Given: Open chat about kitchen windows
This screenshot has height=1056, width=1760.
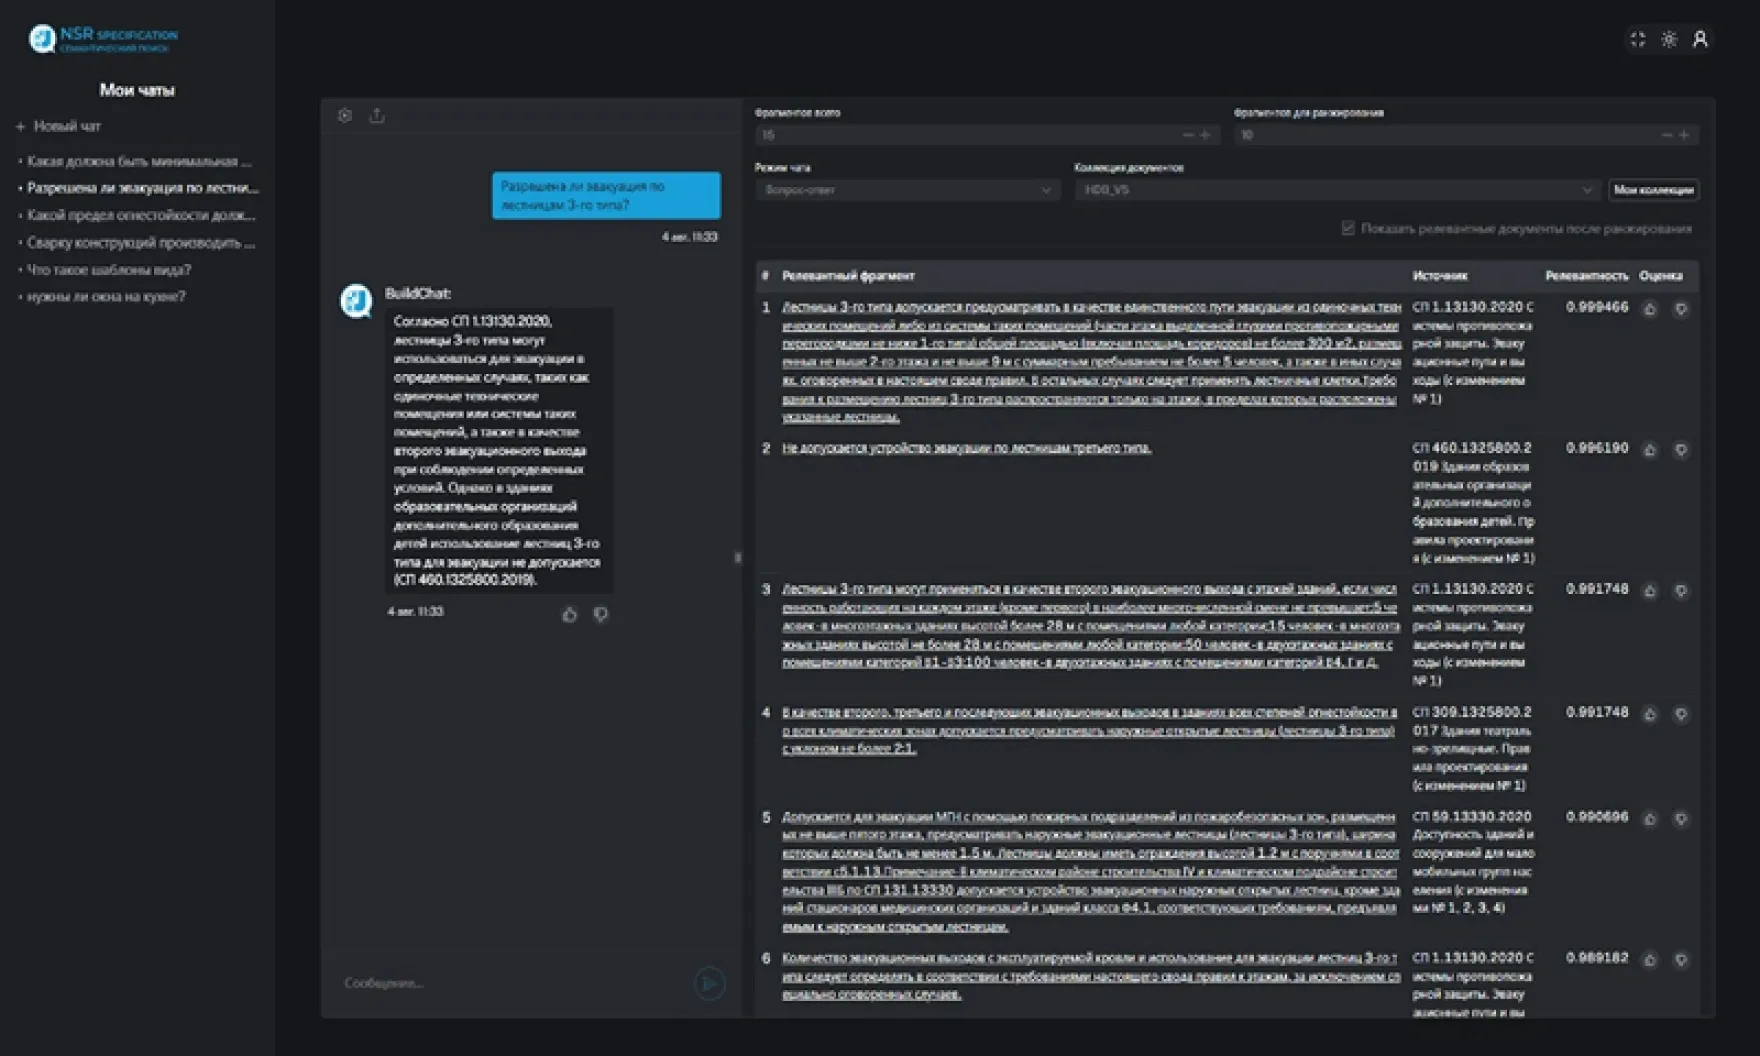Looking at the screenshot, I should 105,296.
